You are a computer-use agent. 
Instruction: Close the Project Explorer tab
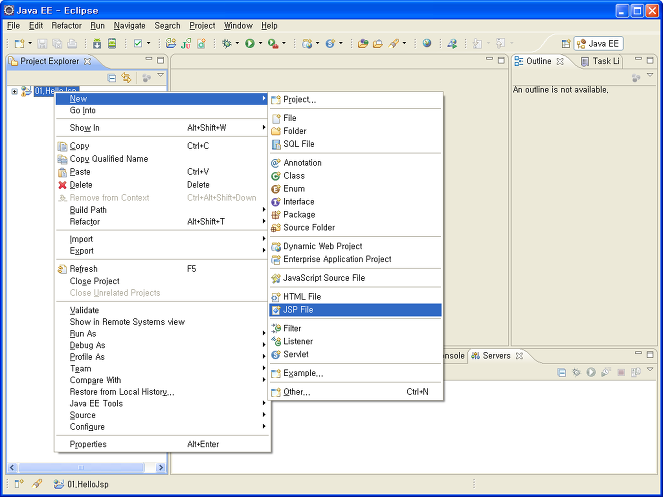(88, 61)
